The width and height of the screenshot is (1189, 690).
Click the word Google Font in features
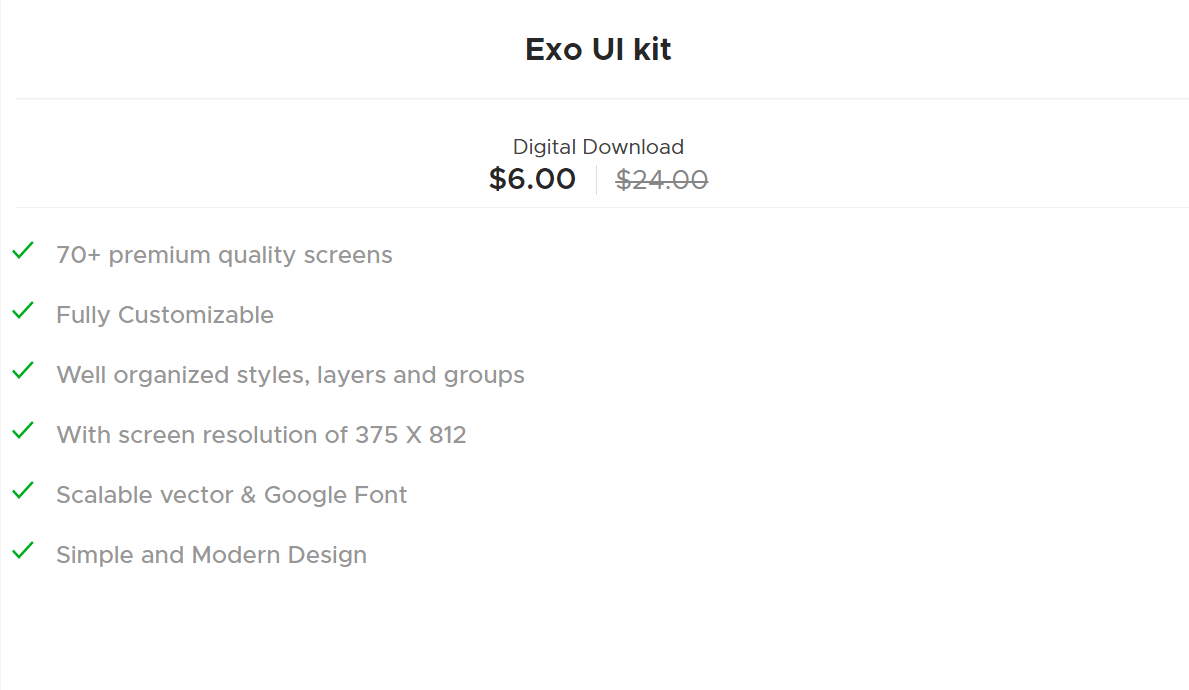pos(335,495)
